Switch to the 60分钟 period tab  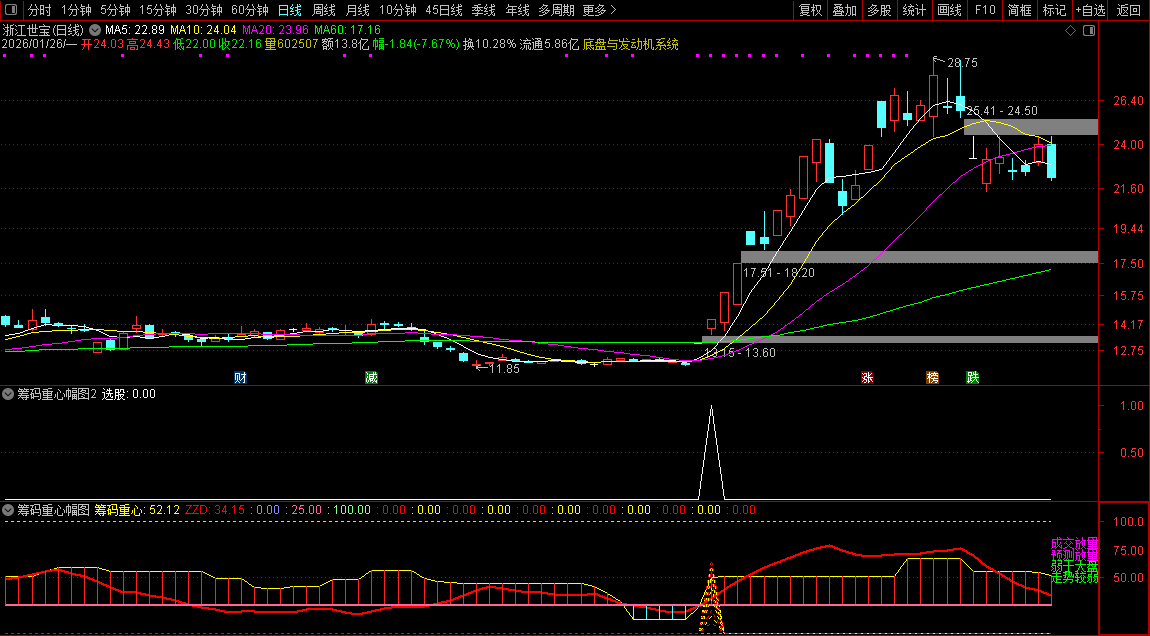249,10
